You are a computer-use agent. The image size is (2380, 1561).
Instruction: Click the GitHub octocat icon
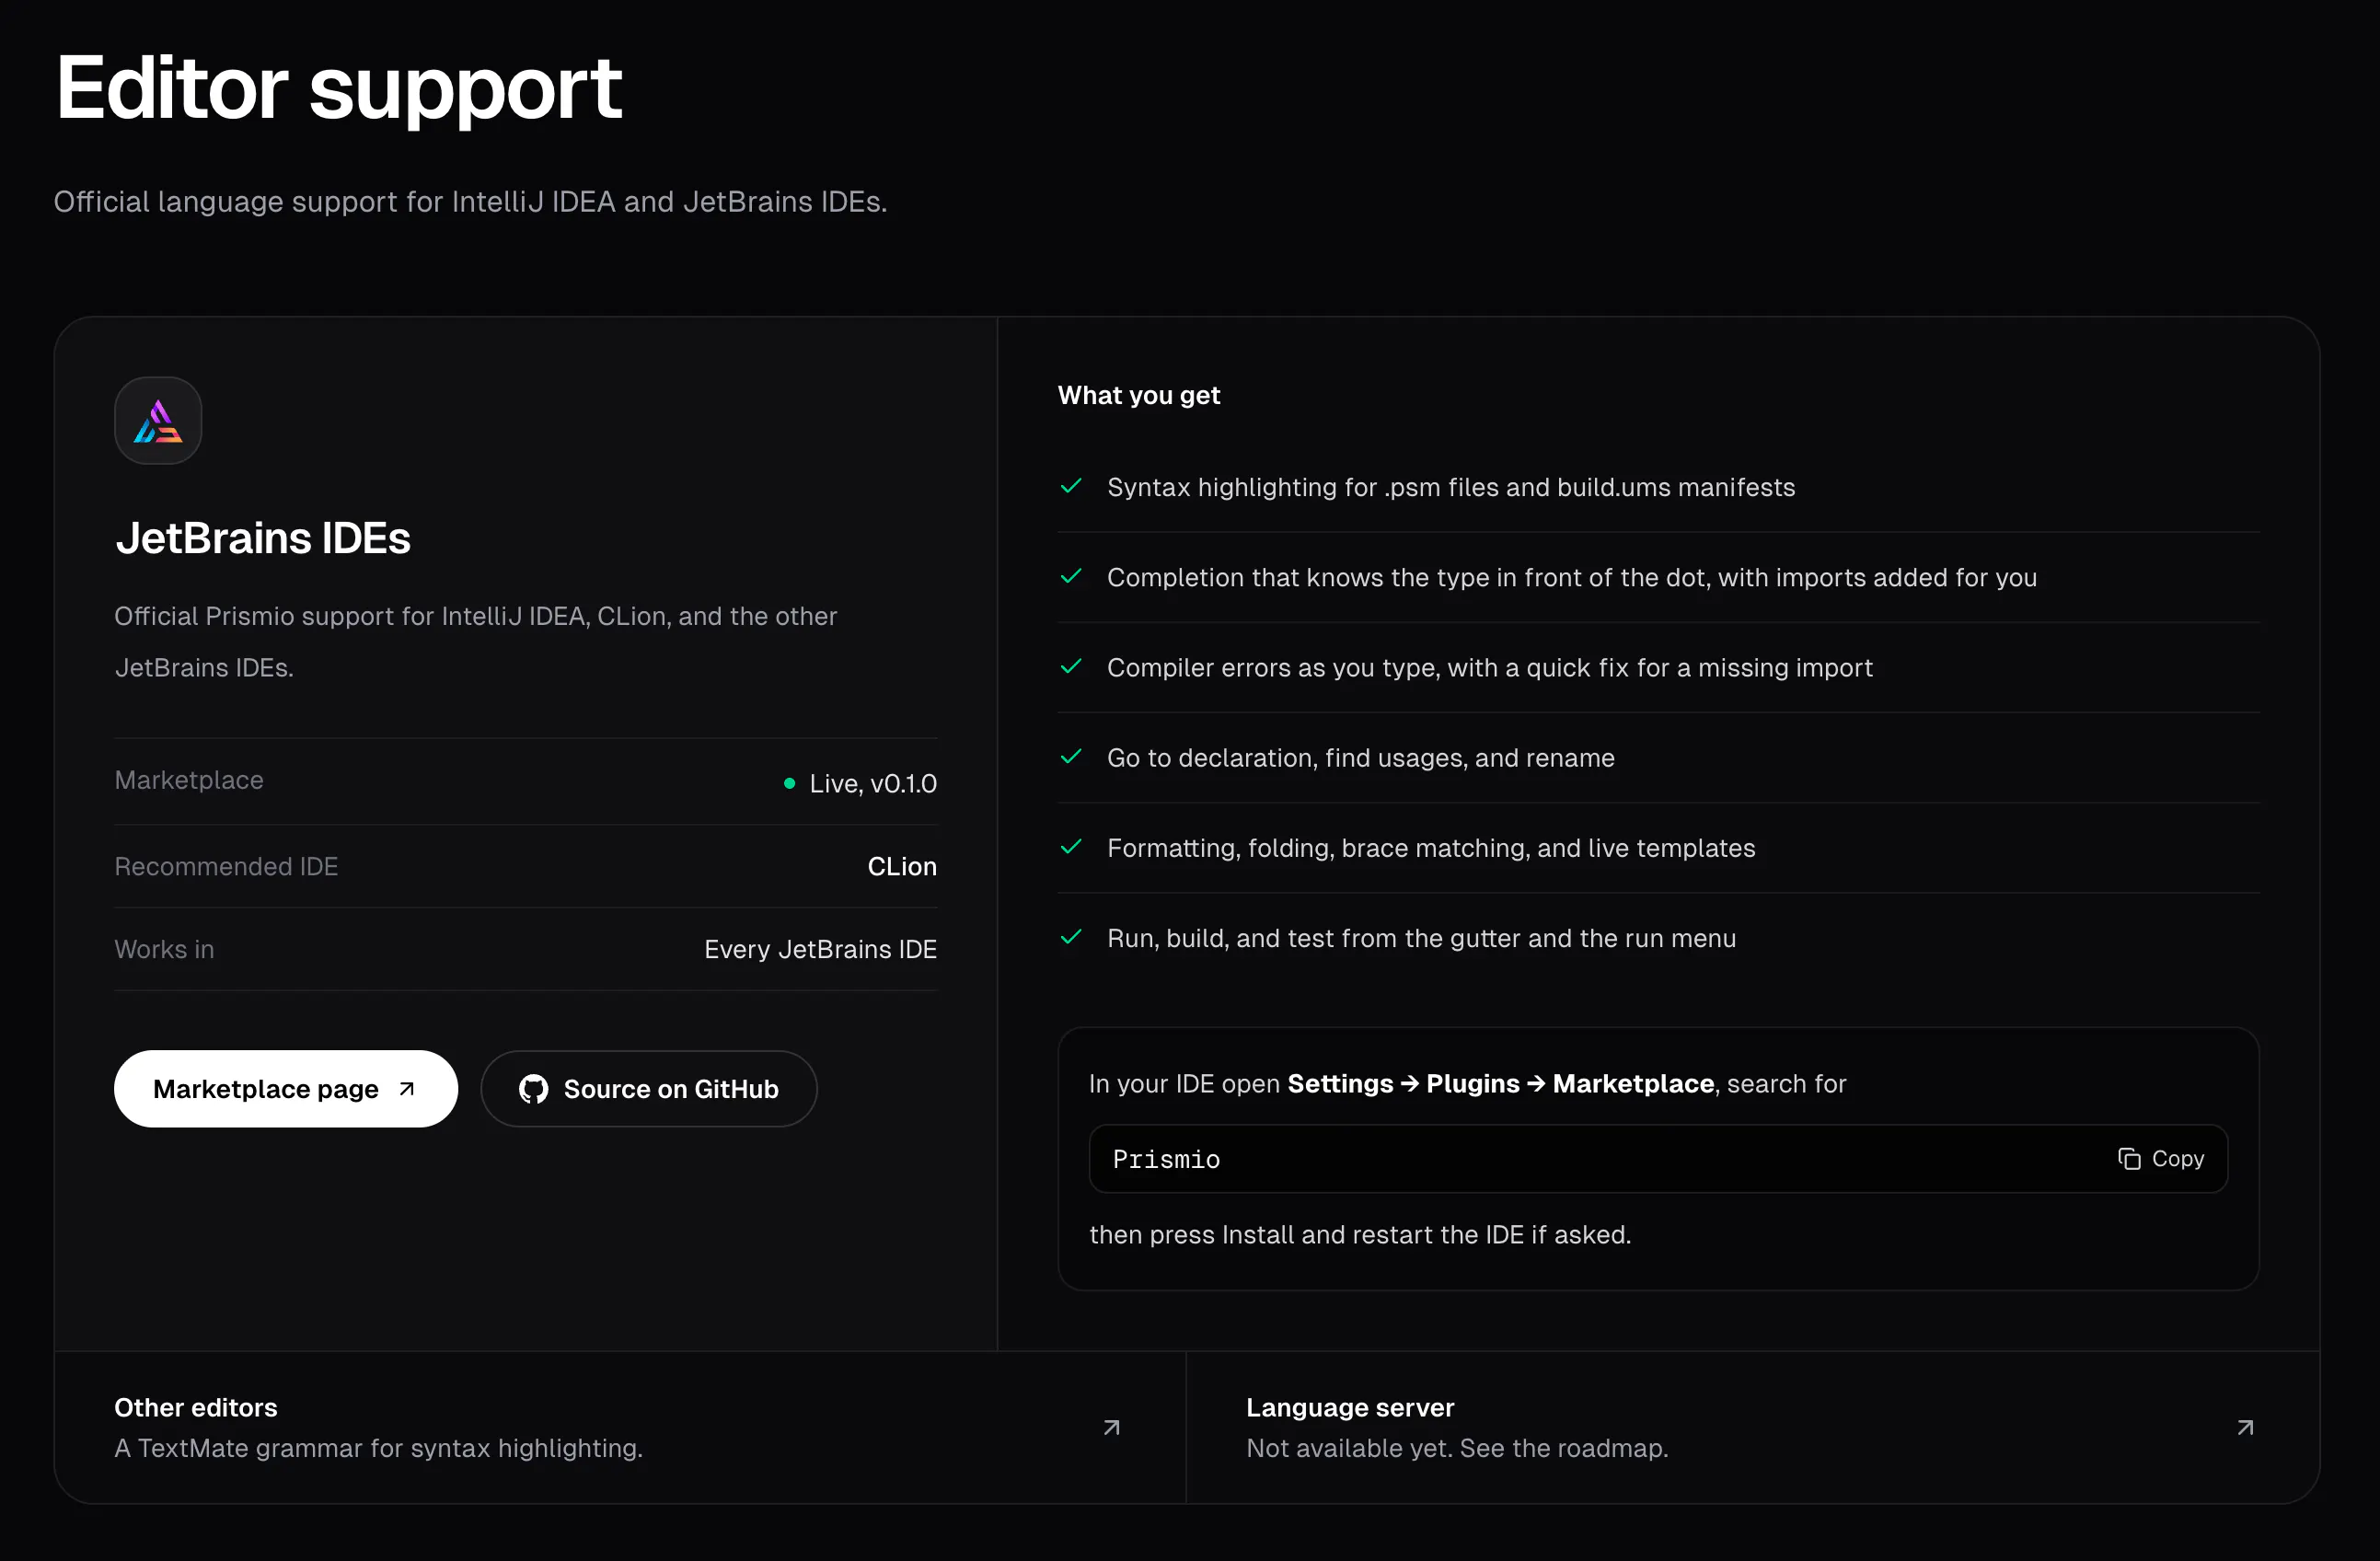(534, 1089)
